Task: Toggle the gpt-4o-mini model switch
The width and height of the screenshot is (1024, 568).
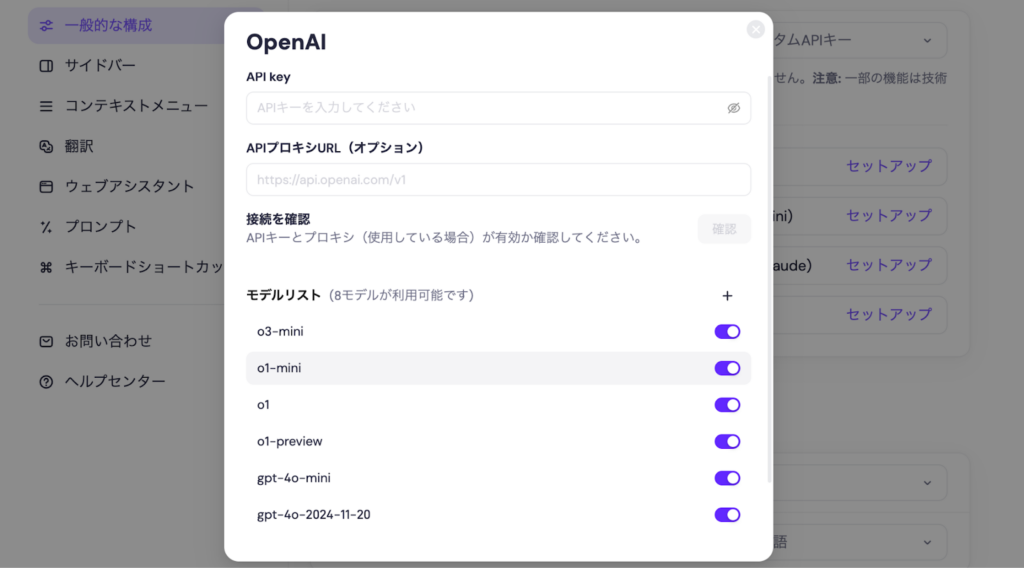Action: (x=727, y=478)
